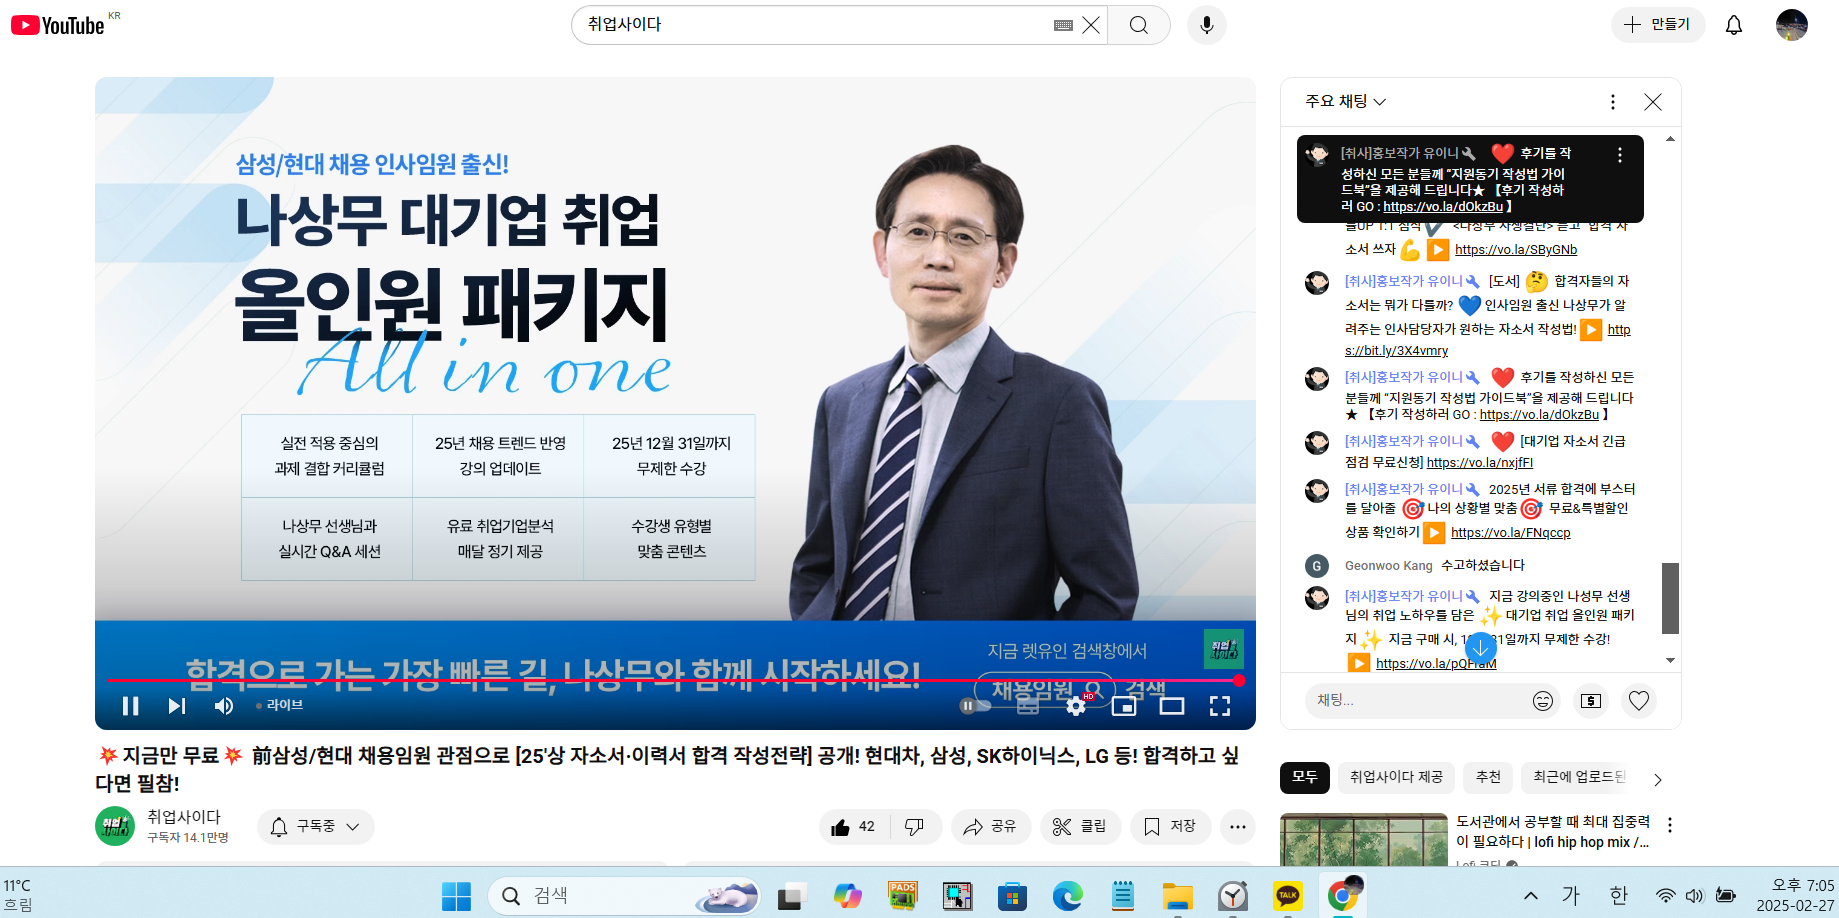1839x918 pixels.
Task: Dislike the video with thumbs down
Action: point(914,827)
